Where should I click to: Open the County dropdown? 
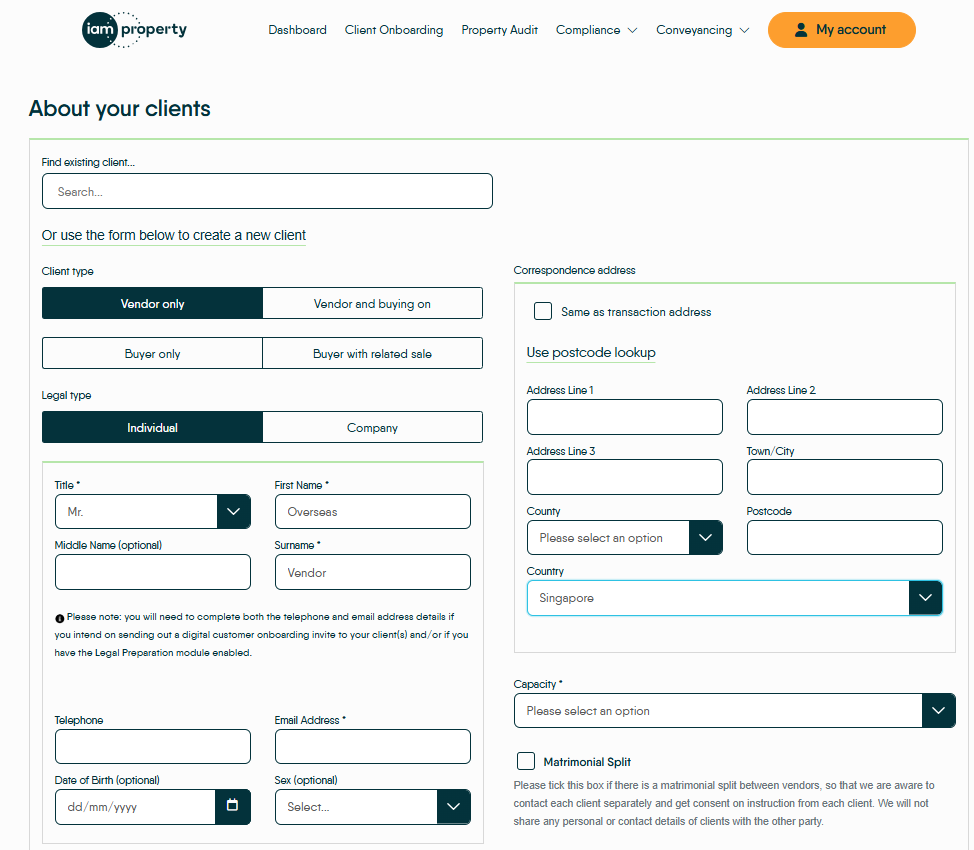coord(705,537)
